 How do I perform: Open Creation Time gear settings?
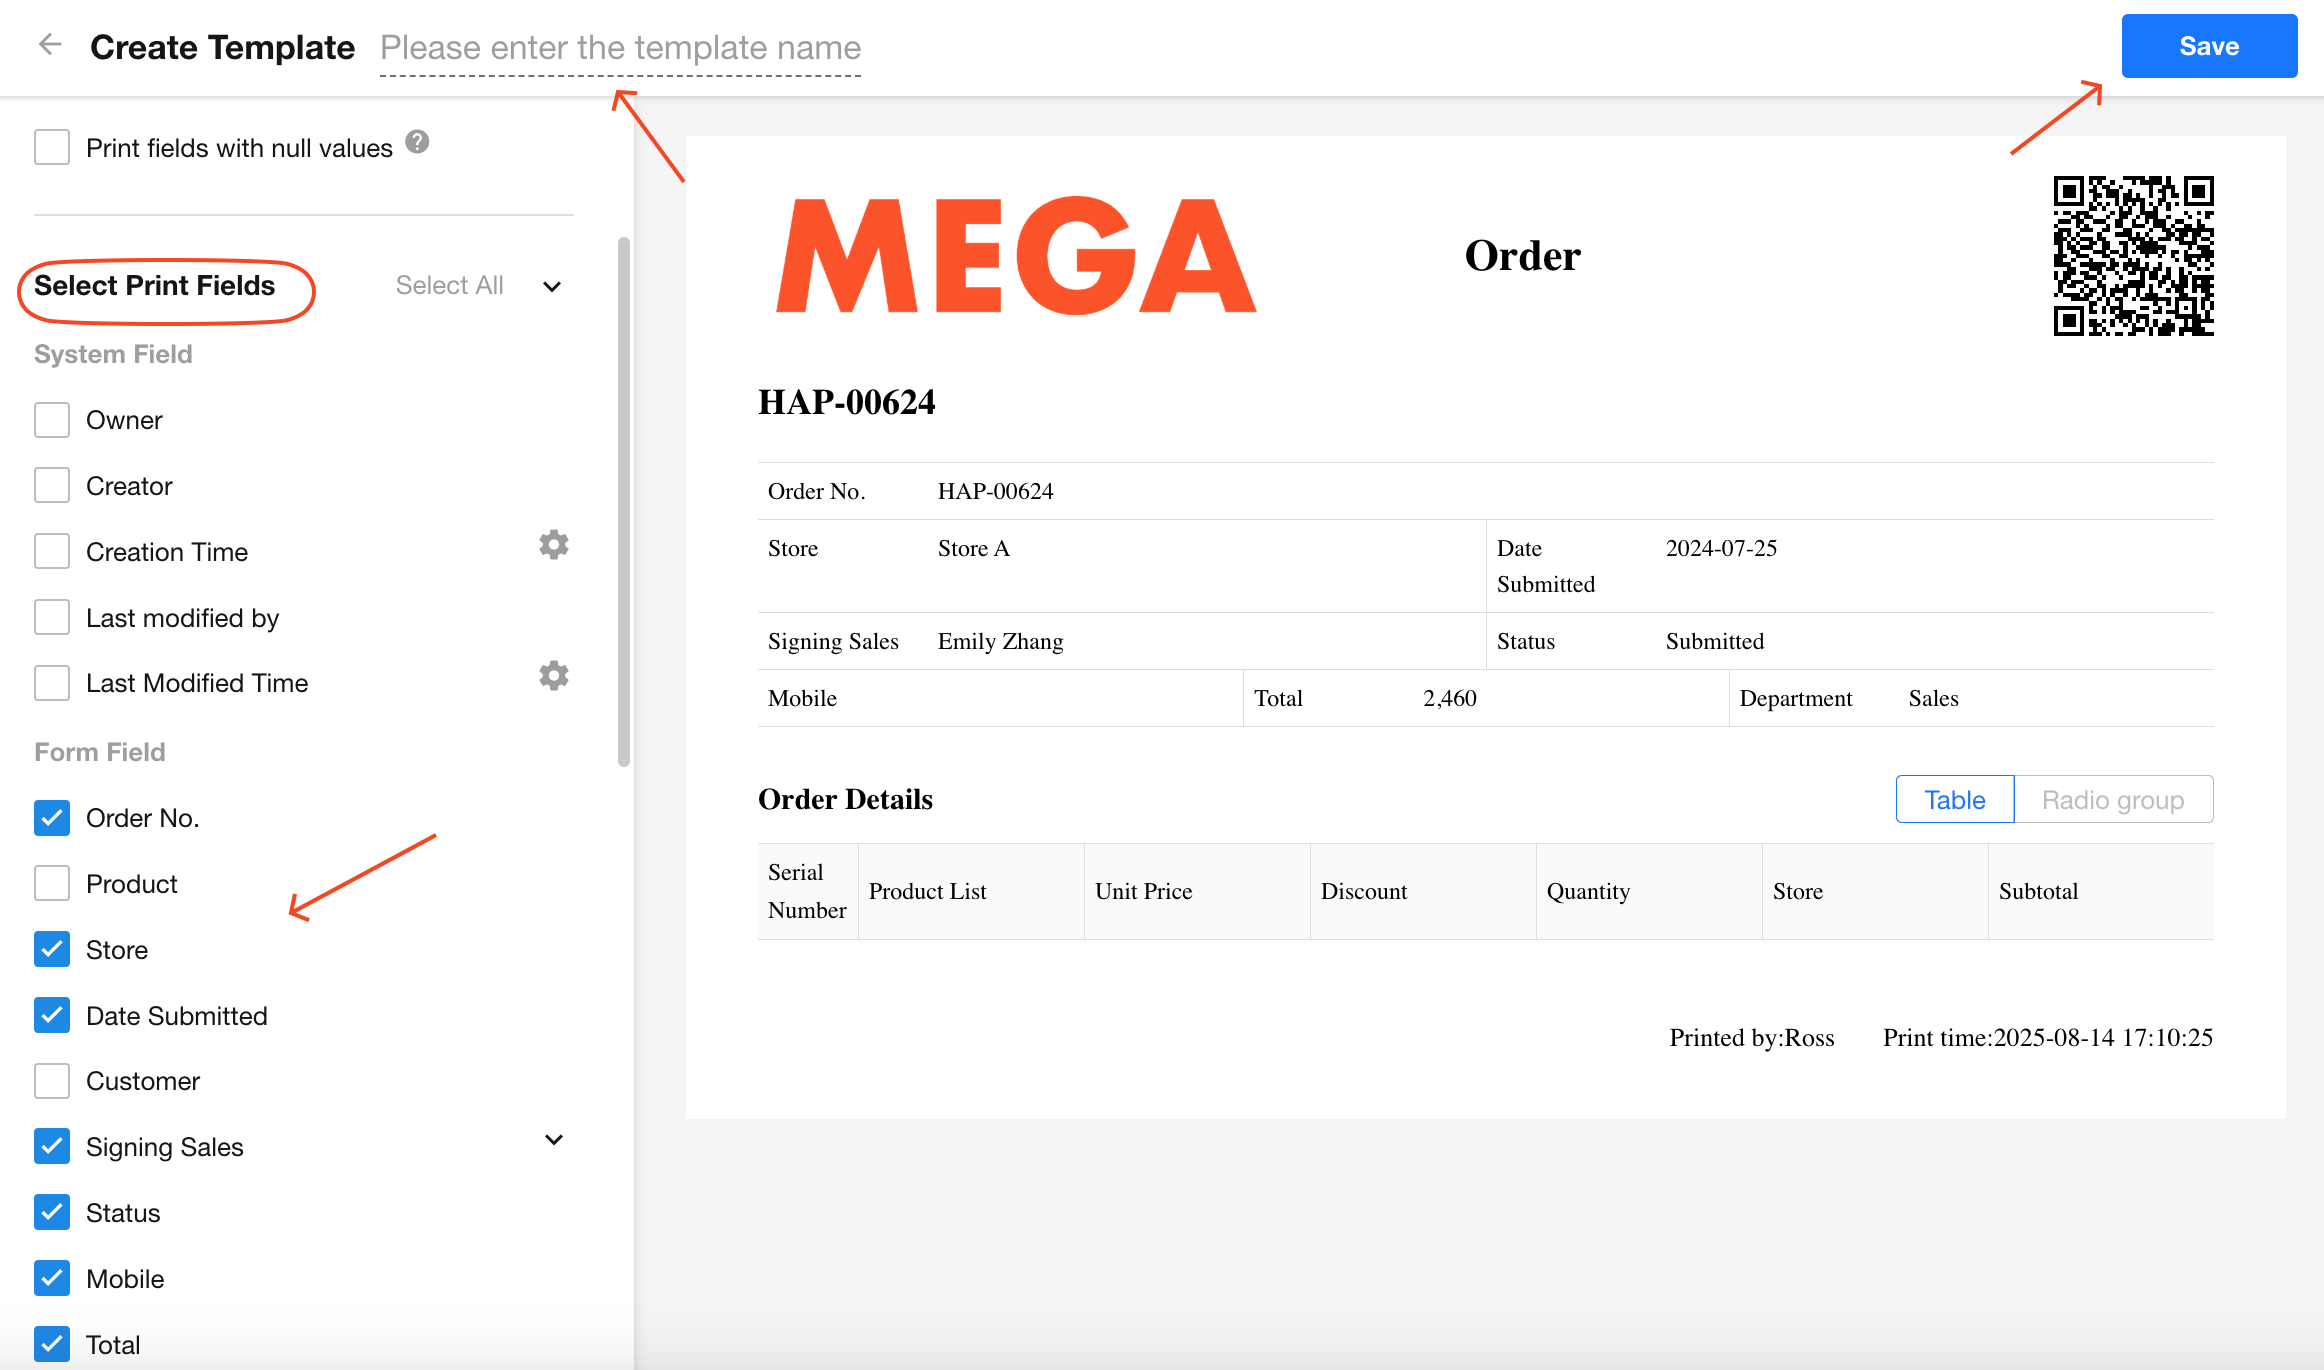553,545
